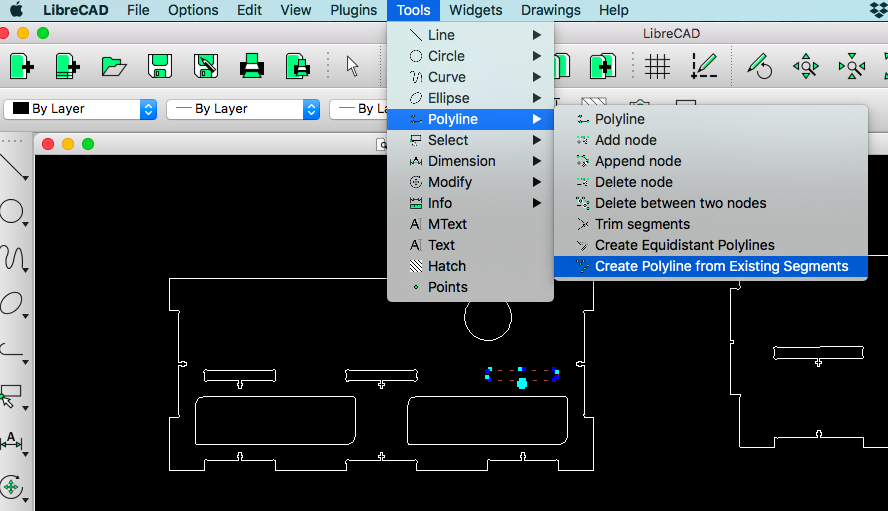
Task: Toggle the draft mode icon
Action: tap(703, 66)
